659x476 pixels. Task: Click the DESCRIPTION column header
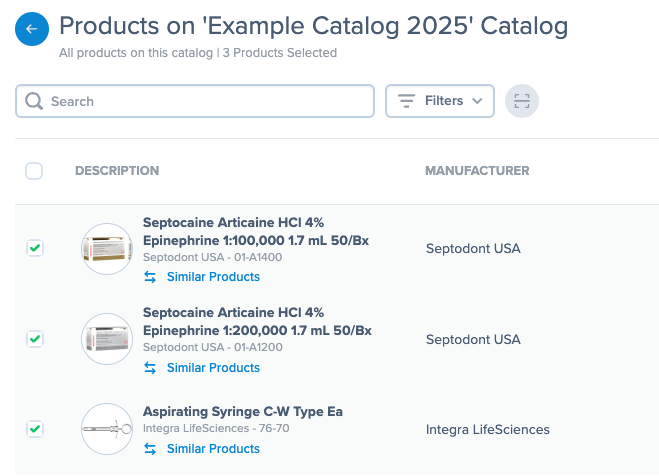117,171
